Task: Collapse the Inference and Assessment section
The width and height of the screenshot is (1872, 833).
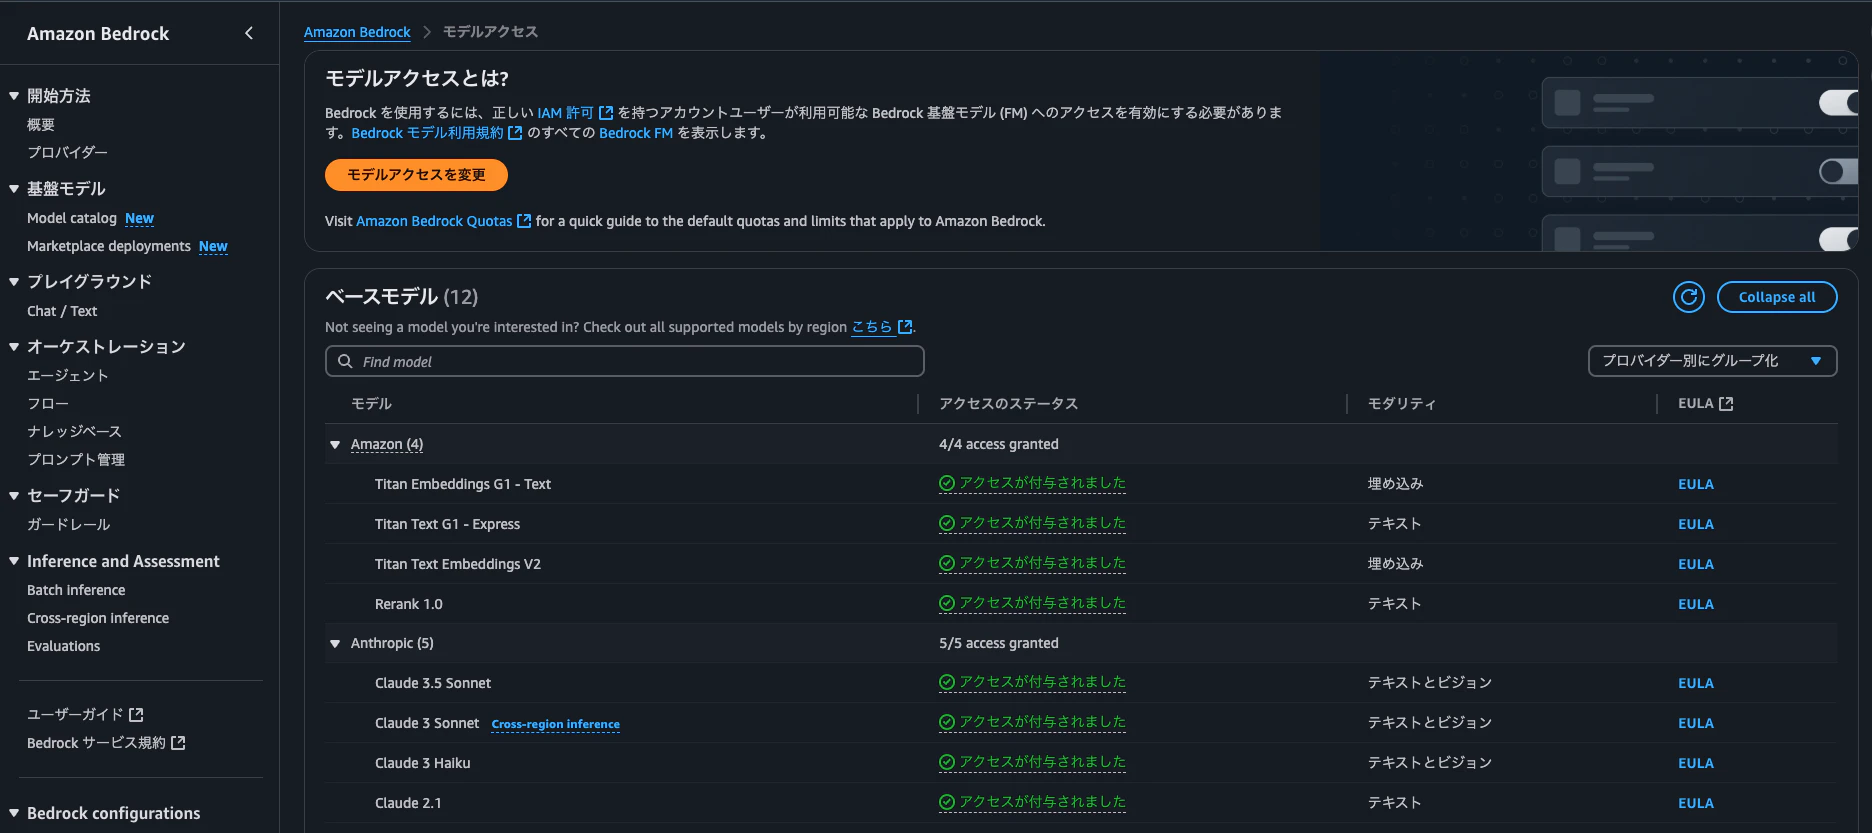Action: tap(14, 562)
